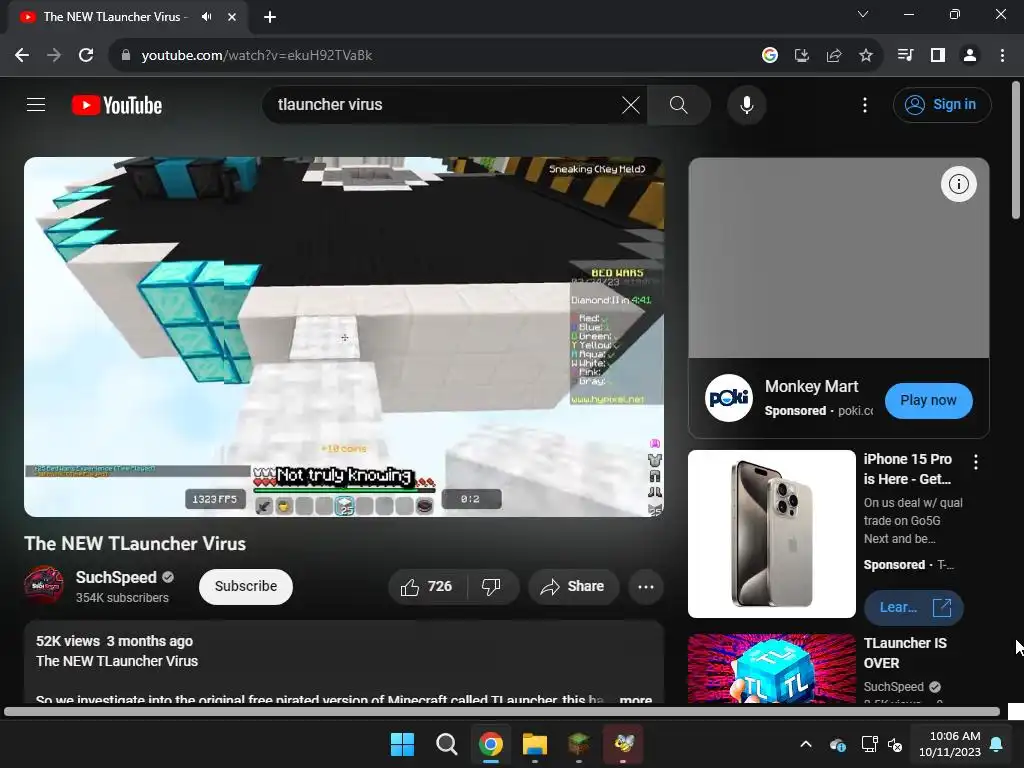The height and width of the screenshot is (768, 1024).
Task: Open the SuchSpeed channel name
Action: pyautogui.click(x=116, y=577)
